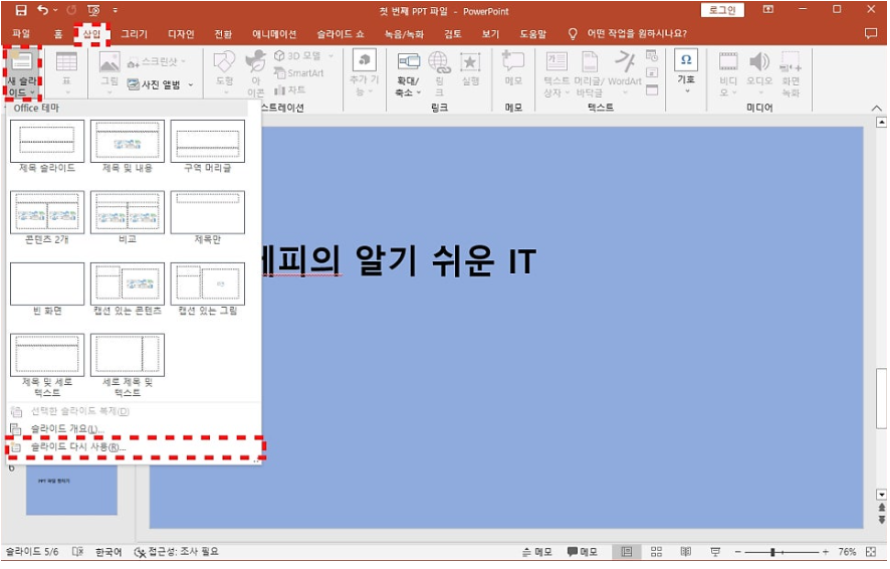Toggle the notes pane 메모 button
Screen dimensions: 890x569
pos(536,551)
